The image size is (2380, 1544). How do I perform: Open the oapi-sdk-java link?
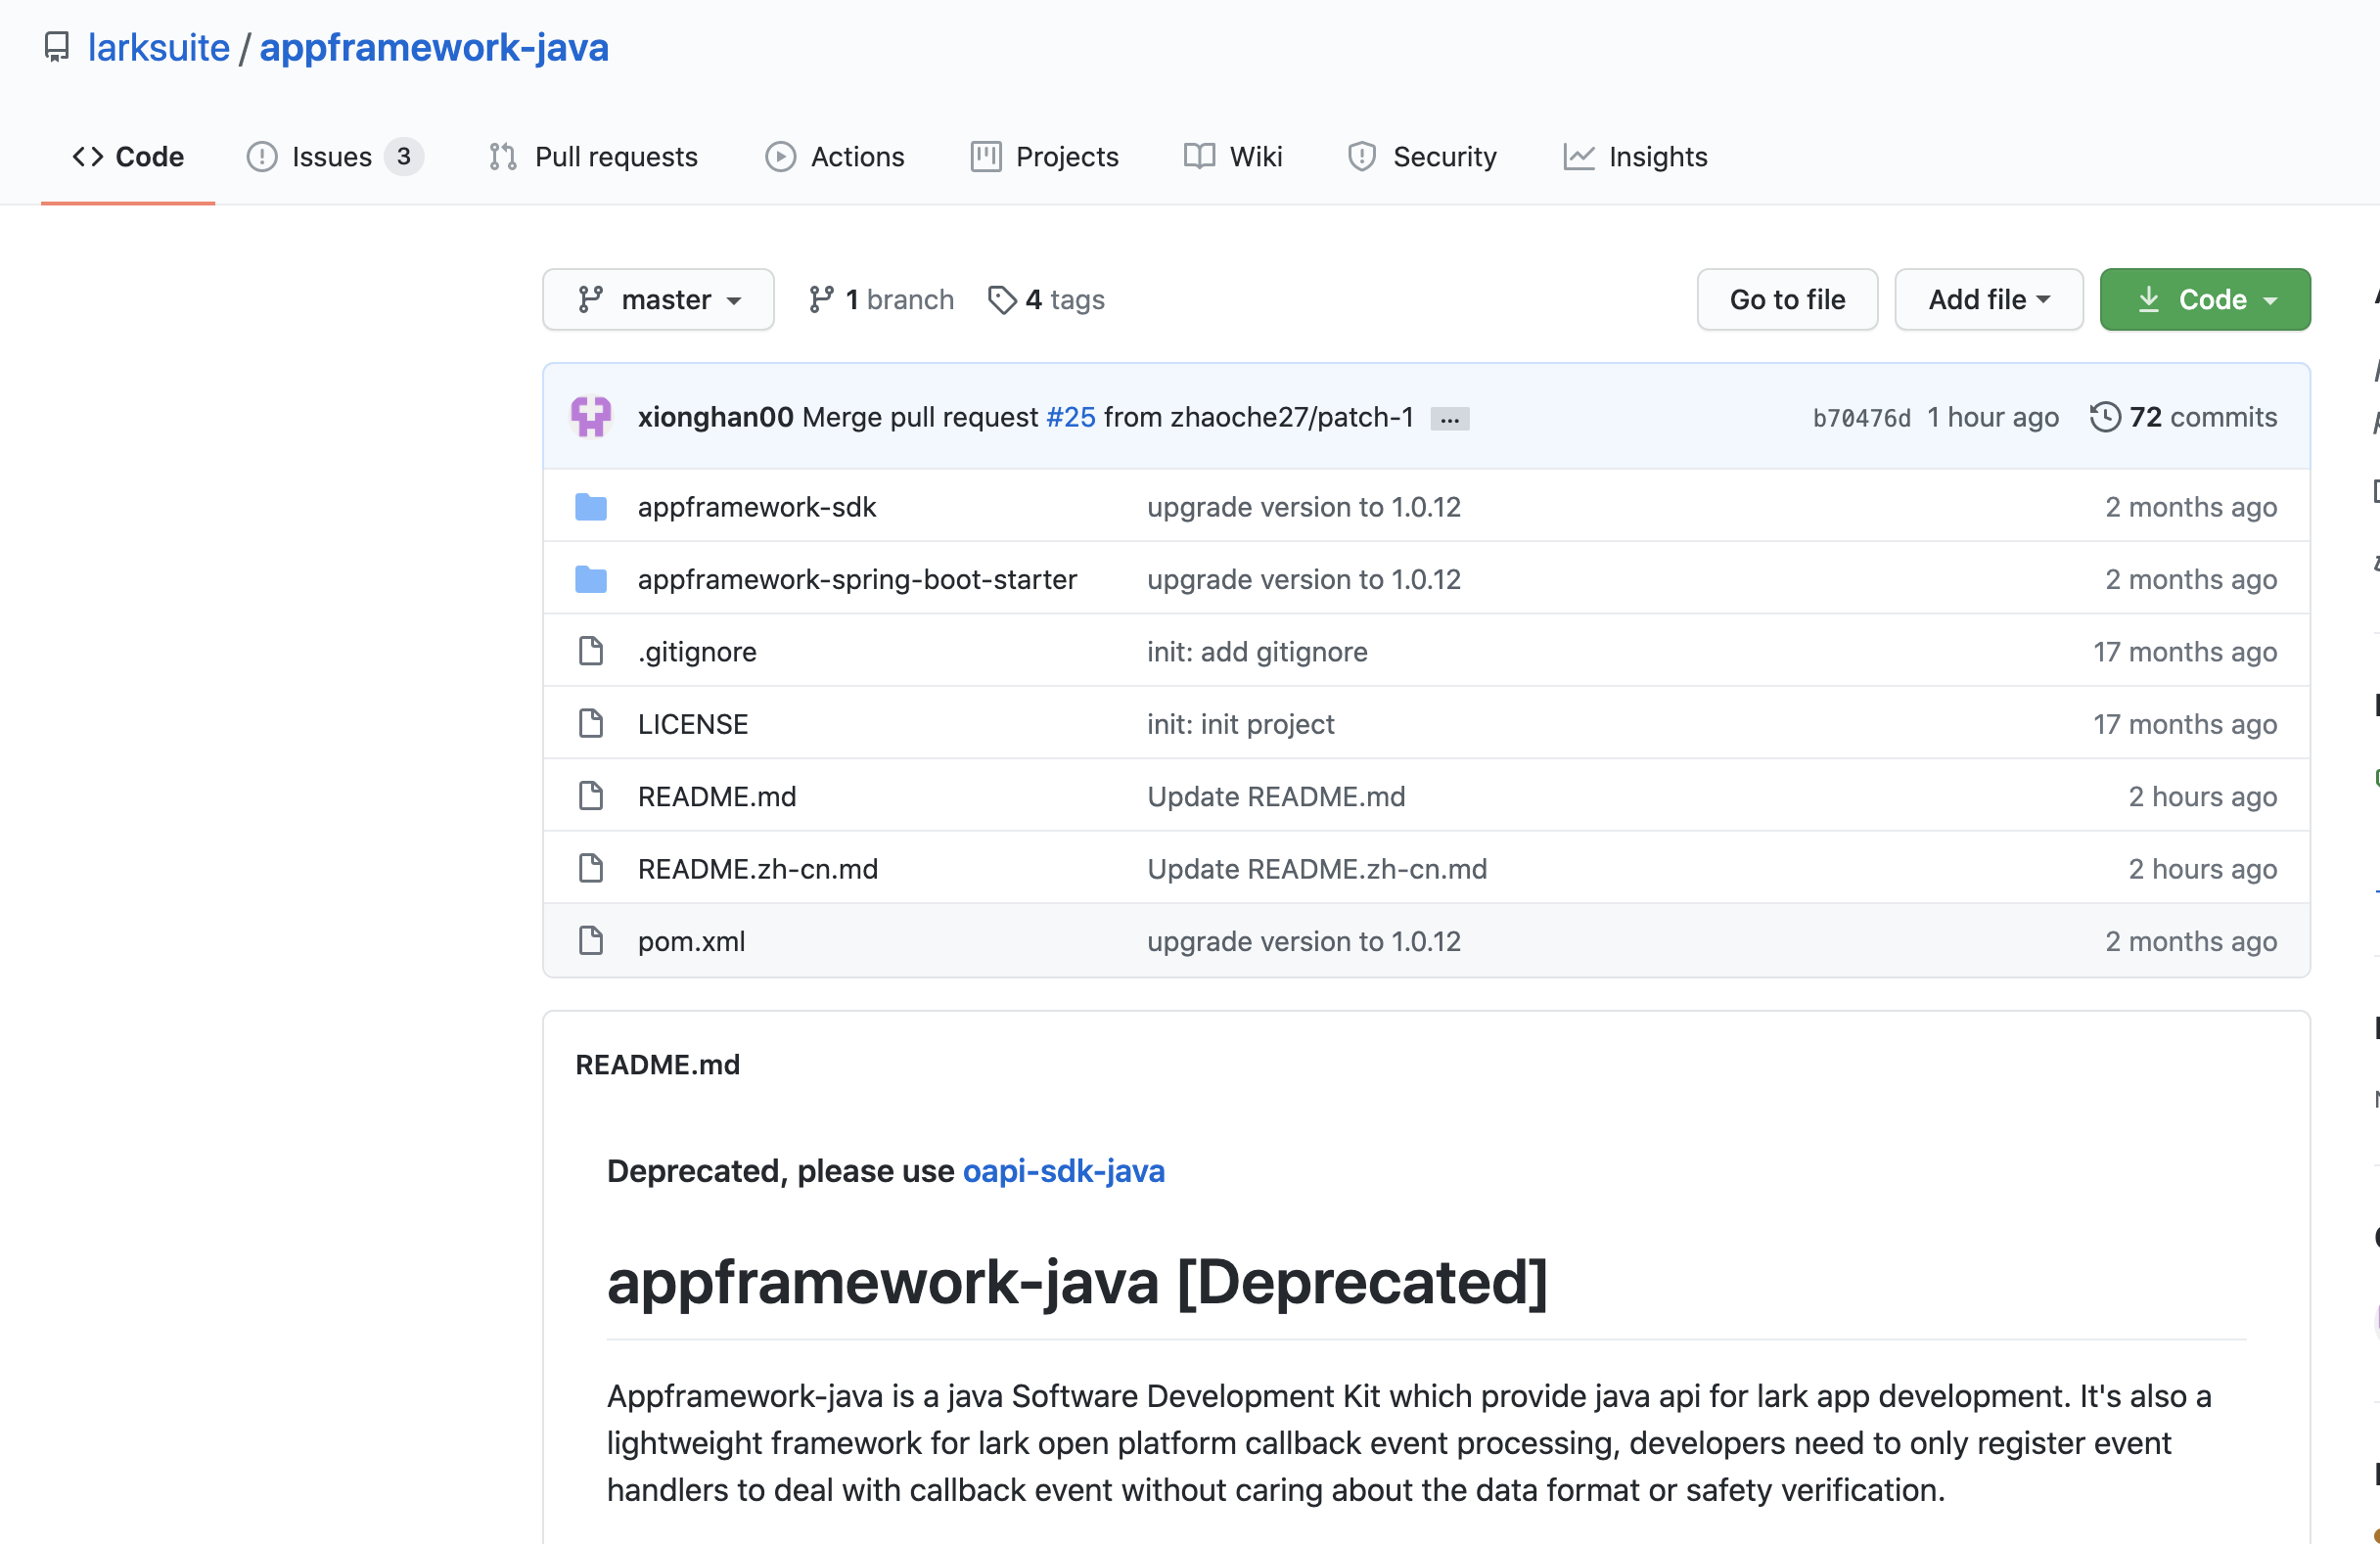point(1064,1170)
